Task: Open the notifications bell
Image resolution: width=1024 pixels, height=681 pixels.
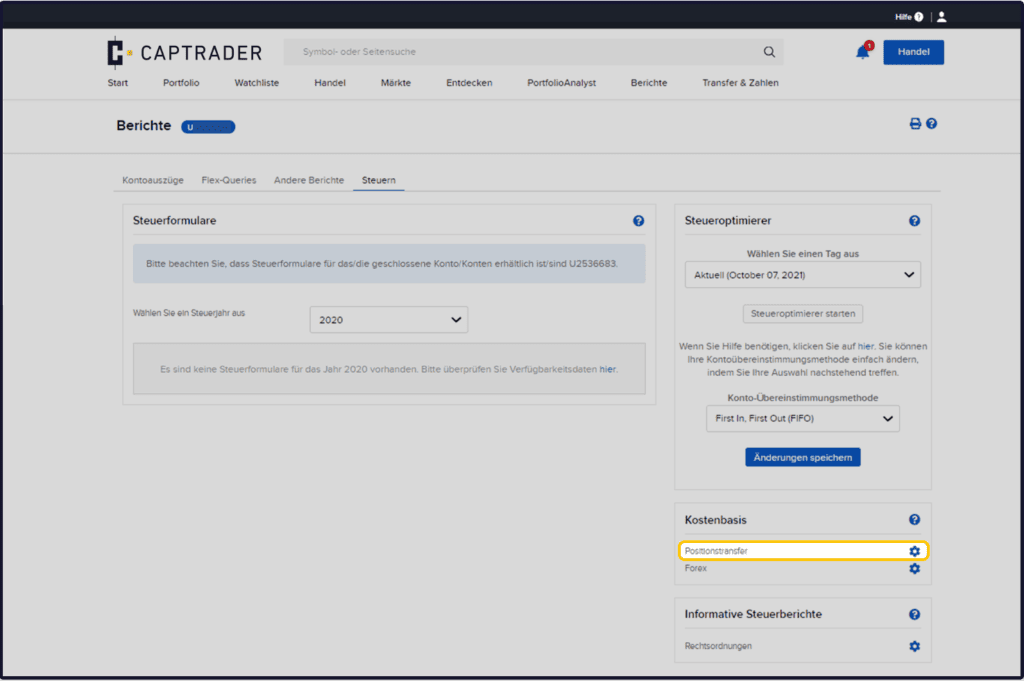Action: 863,52
